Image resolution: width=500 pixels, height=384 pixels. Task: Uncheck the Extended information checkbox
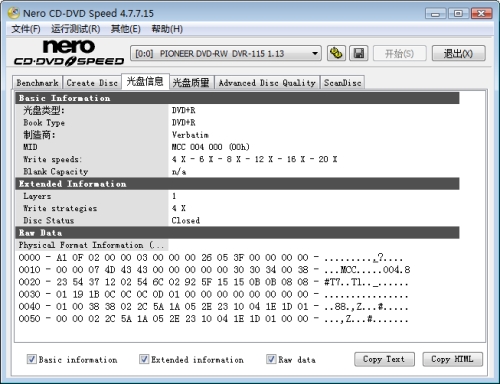point(144,359)
